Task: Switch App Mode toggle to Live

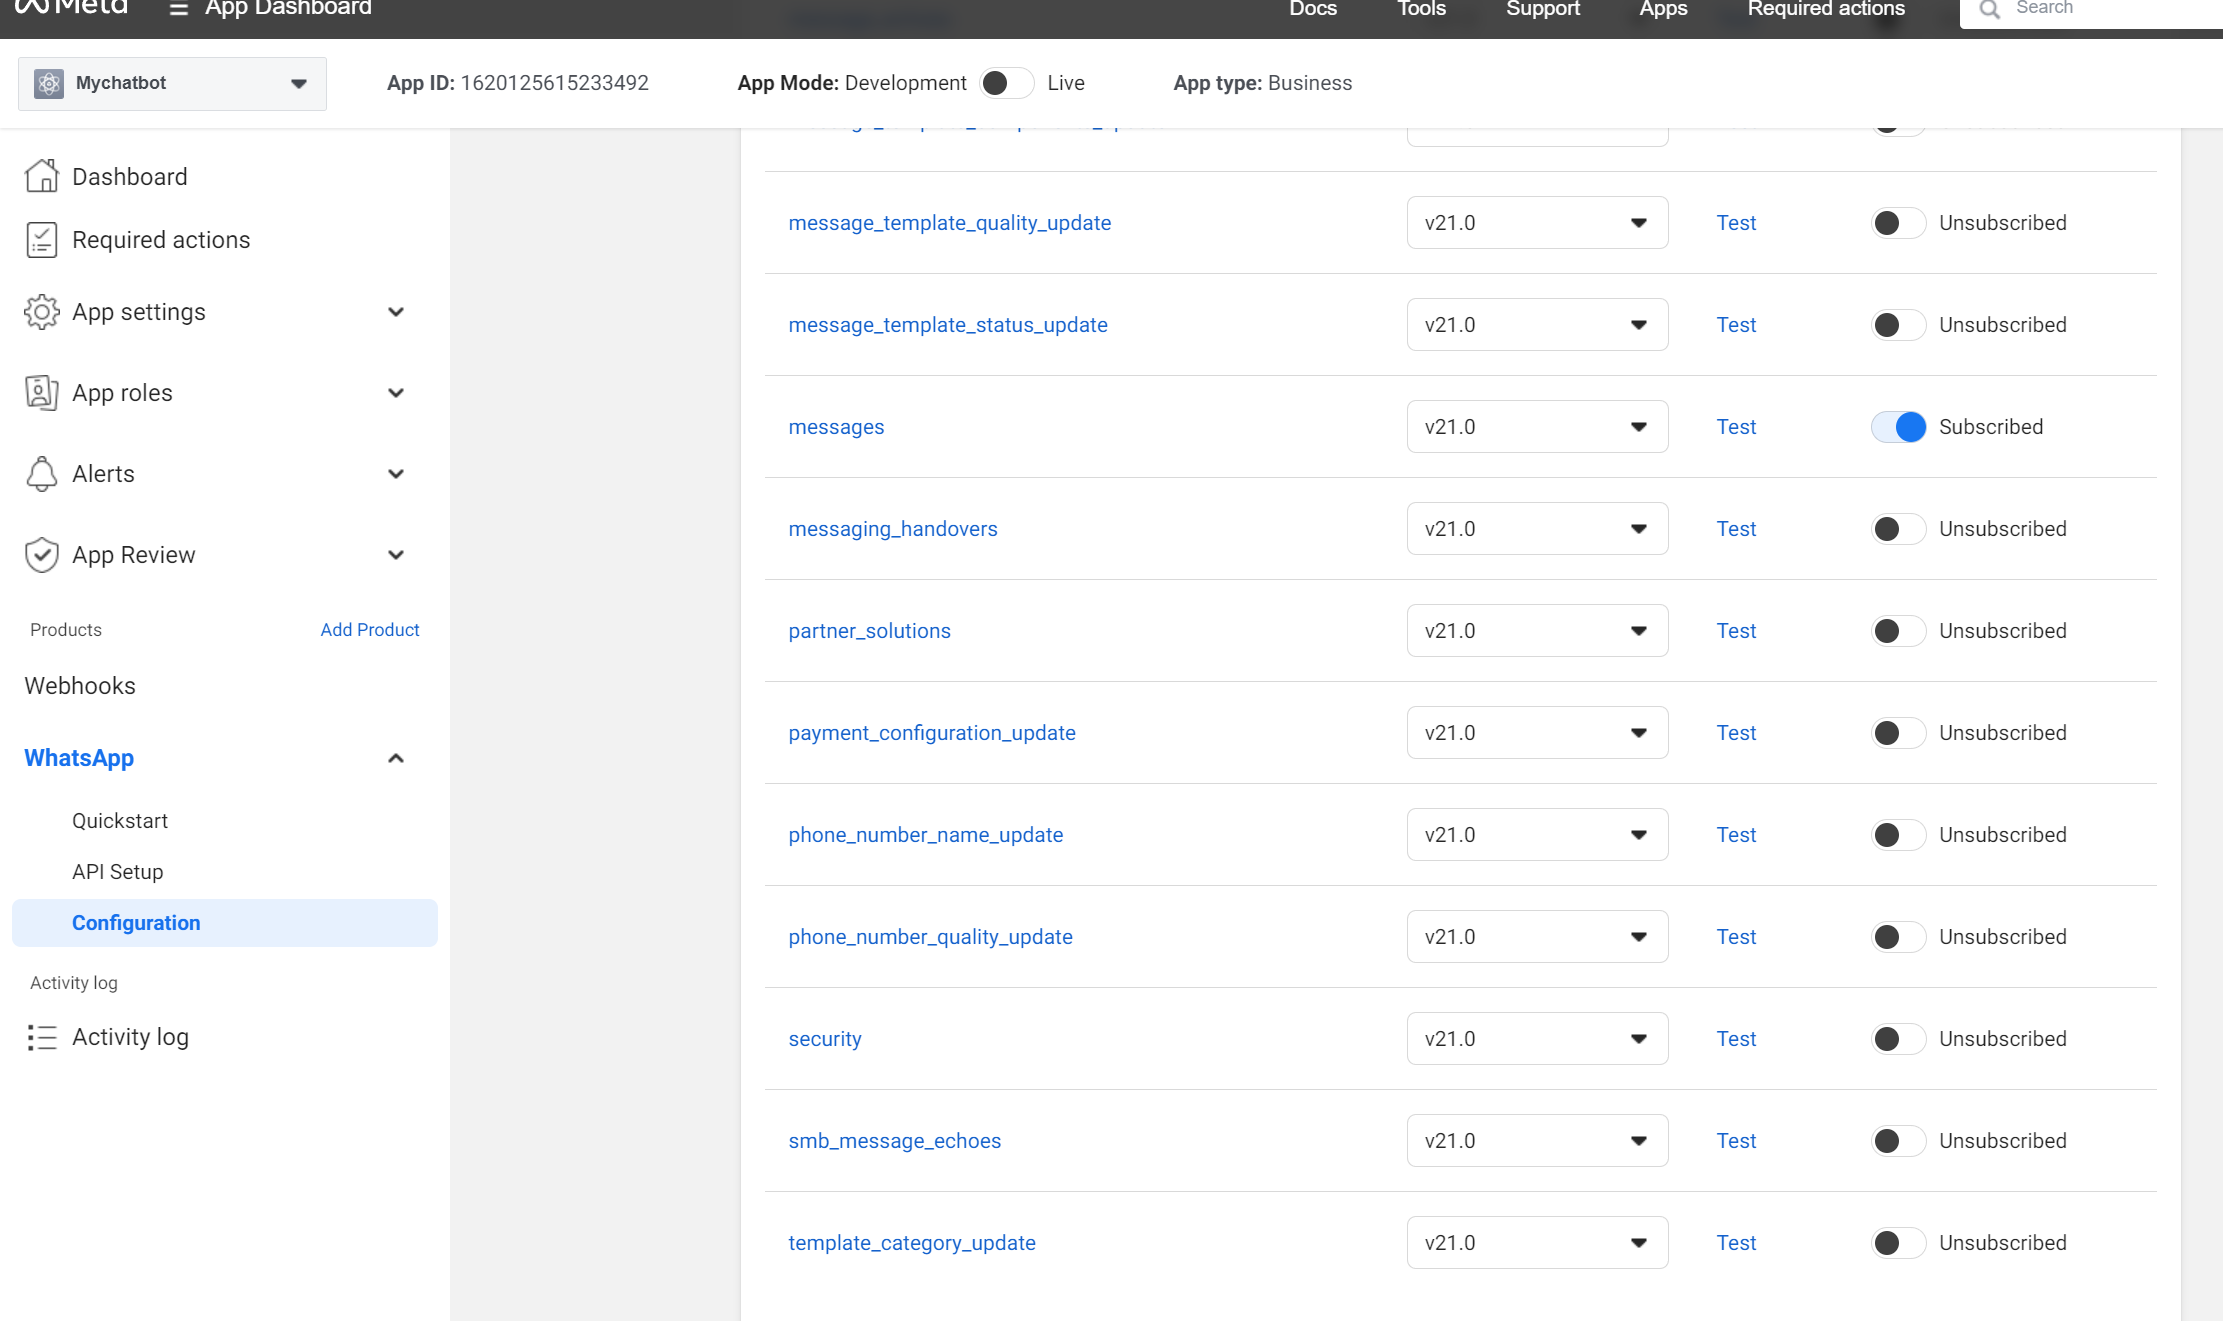Action: click(1005, 83)
